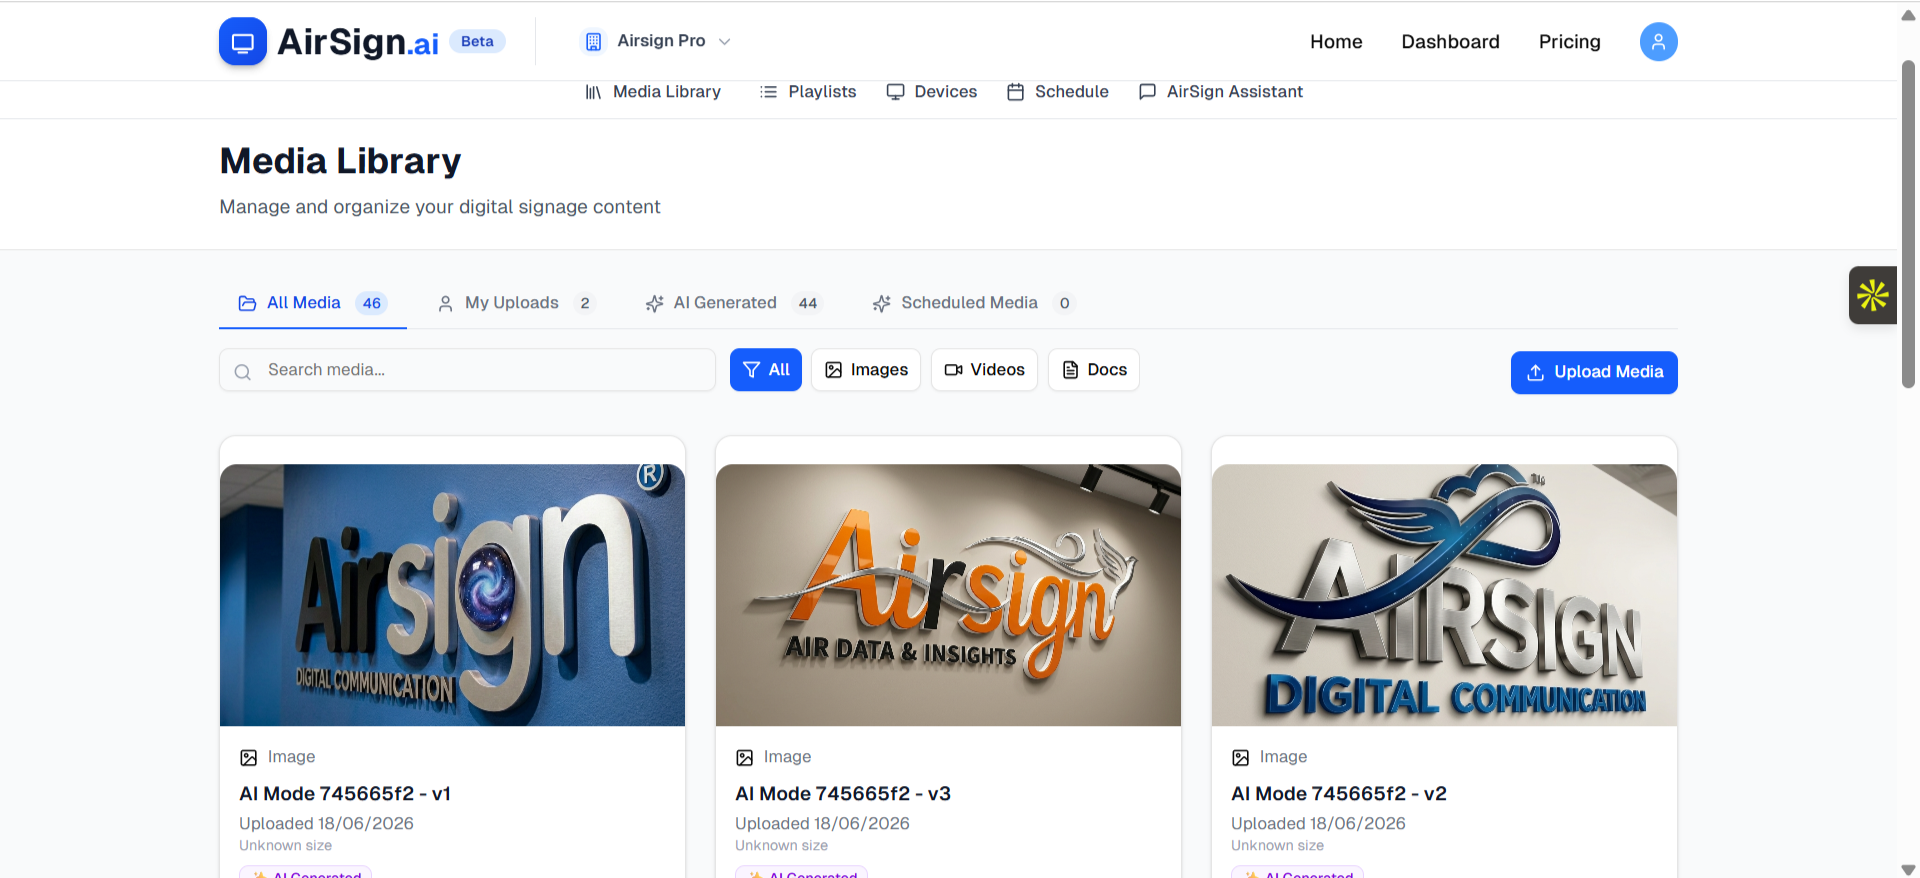Click title AI Mode 745665f2 - v1
The width and height of the screenshot is (1920, 878).
coord(345,794)
